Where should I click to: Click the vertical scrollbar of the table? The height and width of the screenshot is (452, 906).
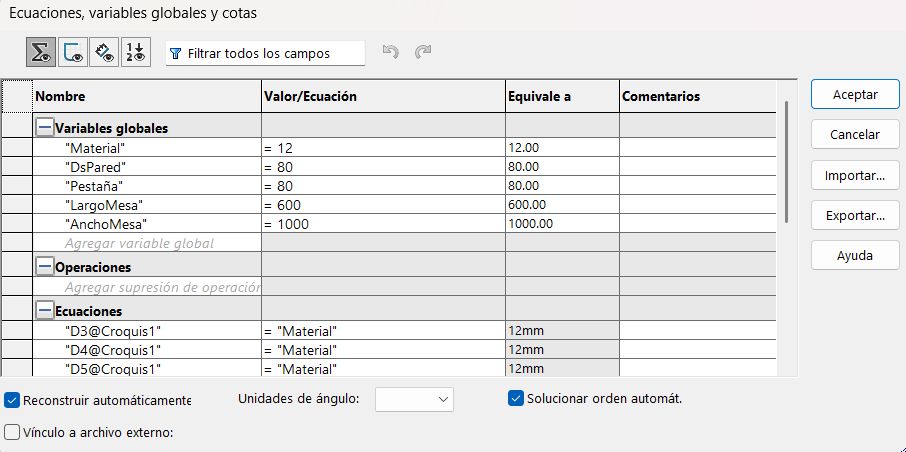tap(786, 162)
